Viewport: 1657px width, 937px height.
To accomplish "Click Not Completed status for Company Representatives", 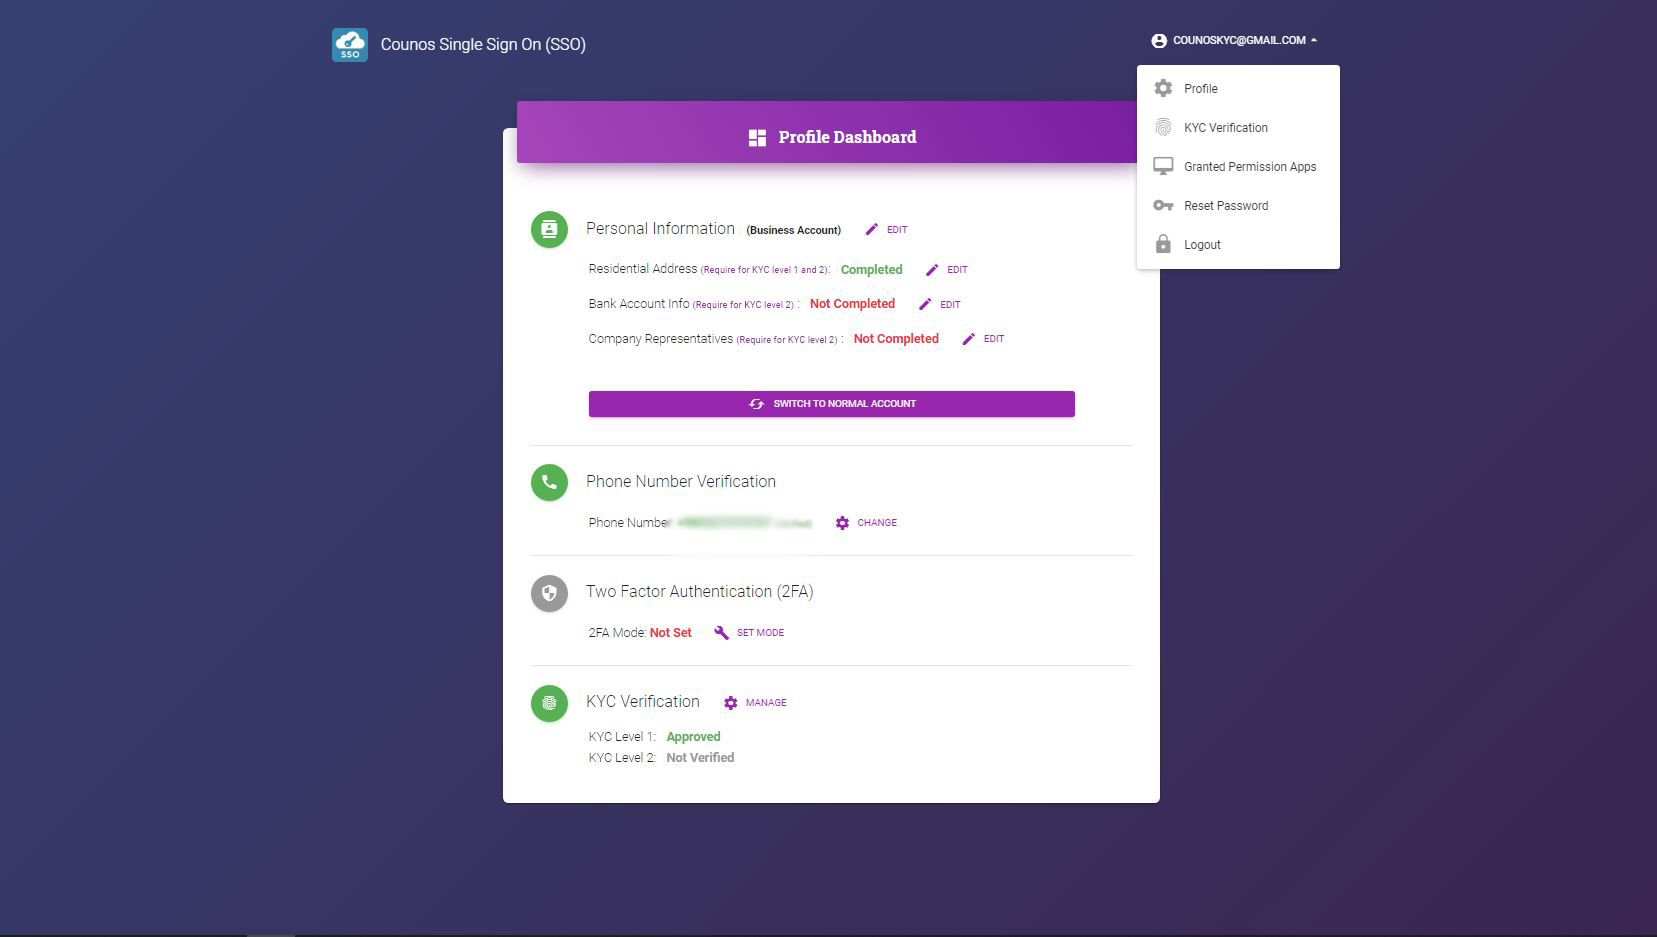I will point(896,339).
